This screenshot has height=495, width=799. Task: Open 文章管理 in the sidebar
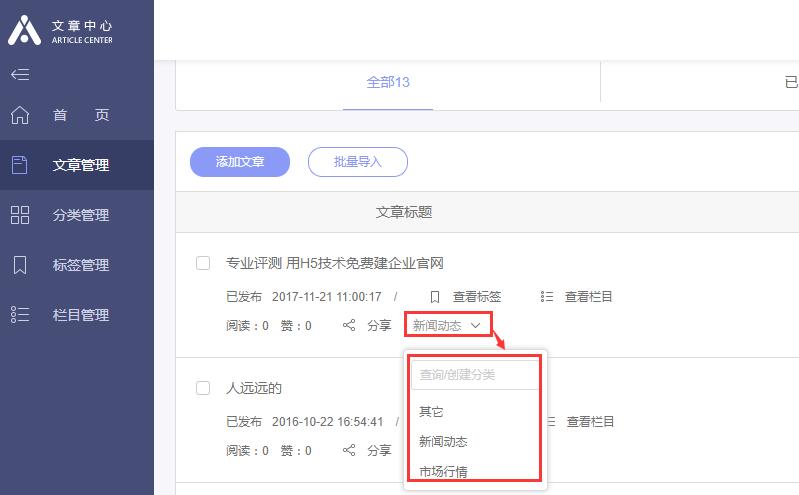point(76,165)
